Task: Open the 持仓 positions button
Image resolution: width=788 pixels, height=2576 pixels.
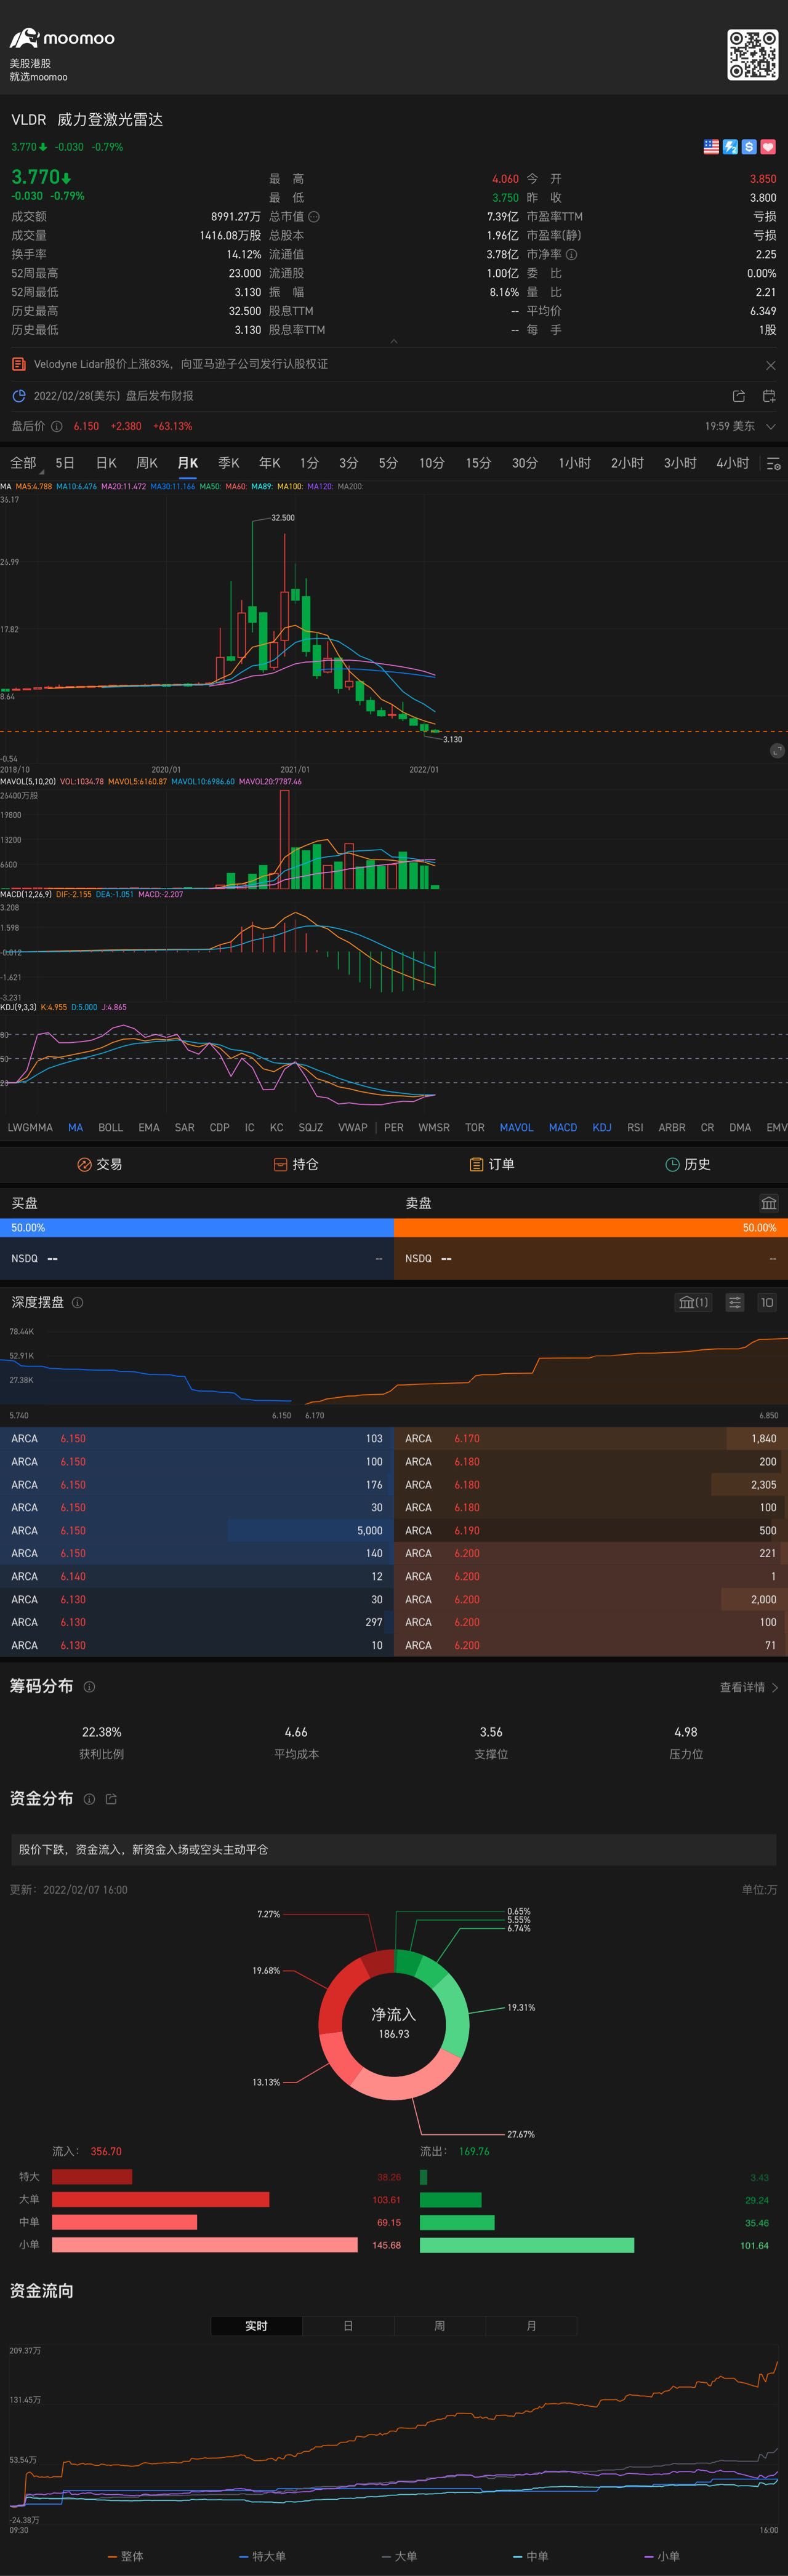Action: coord(296,1164)
